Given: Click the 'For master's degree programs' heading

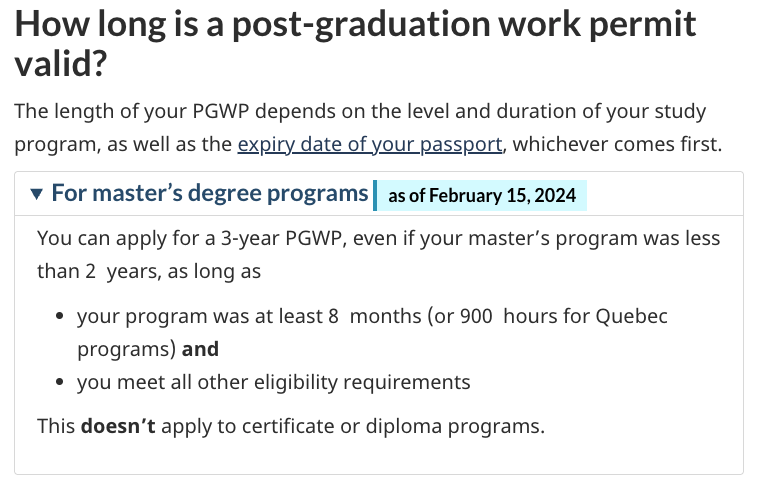Looking at the screenshot, I should coord(210,193).
